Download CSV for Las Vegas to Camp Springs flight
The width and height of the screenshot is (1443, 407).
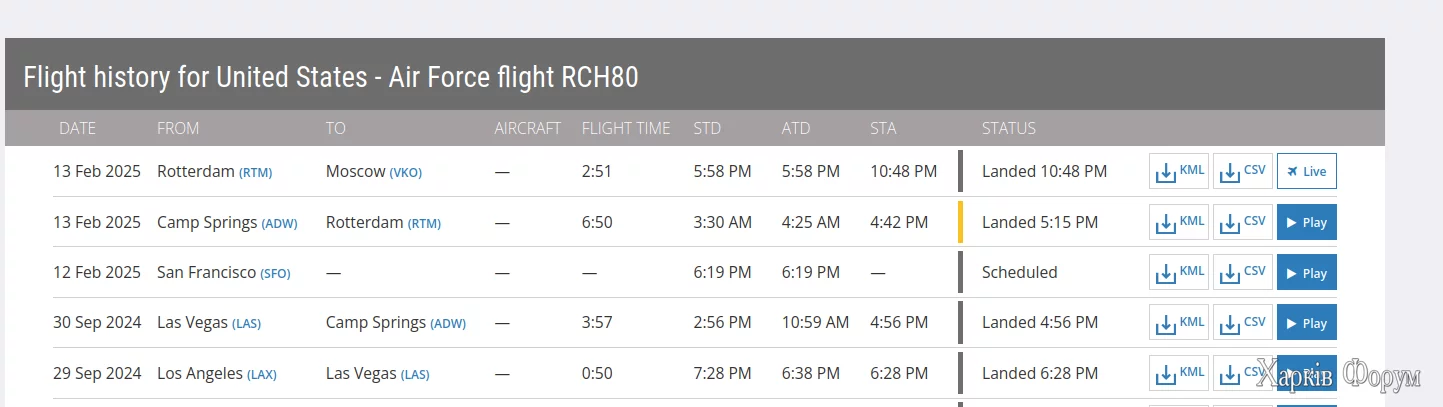1242,323
